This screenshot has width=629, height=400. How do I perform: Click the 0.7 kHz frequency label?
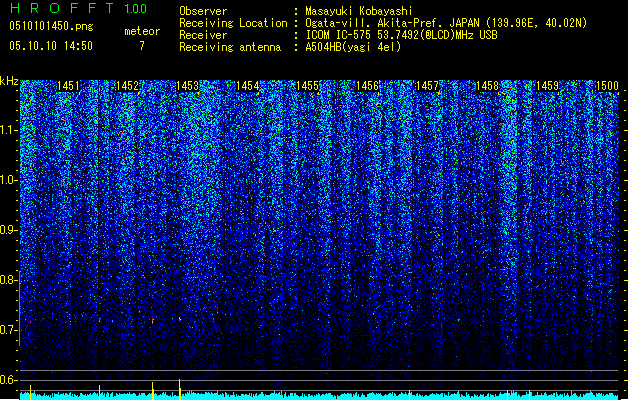point(9,330)
